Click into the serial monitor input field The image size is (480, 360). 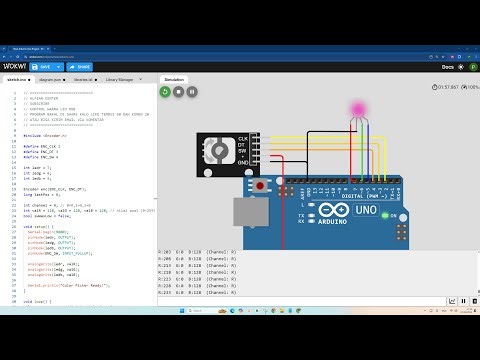pos(302,301)
